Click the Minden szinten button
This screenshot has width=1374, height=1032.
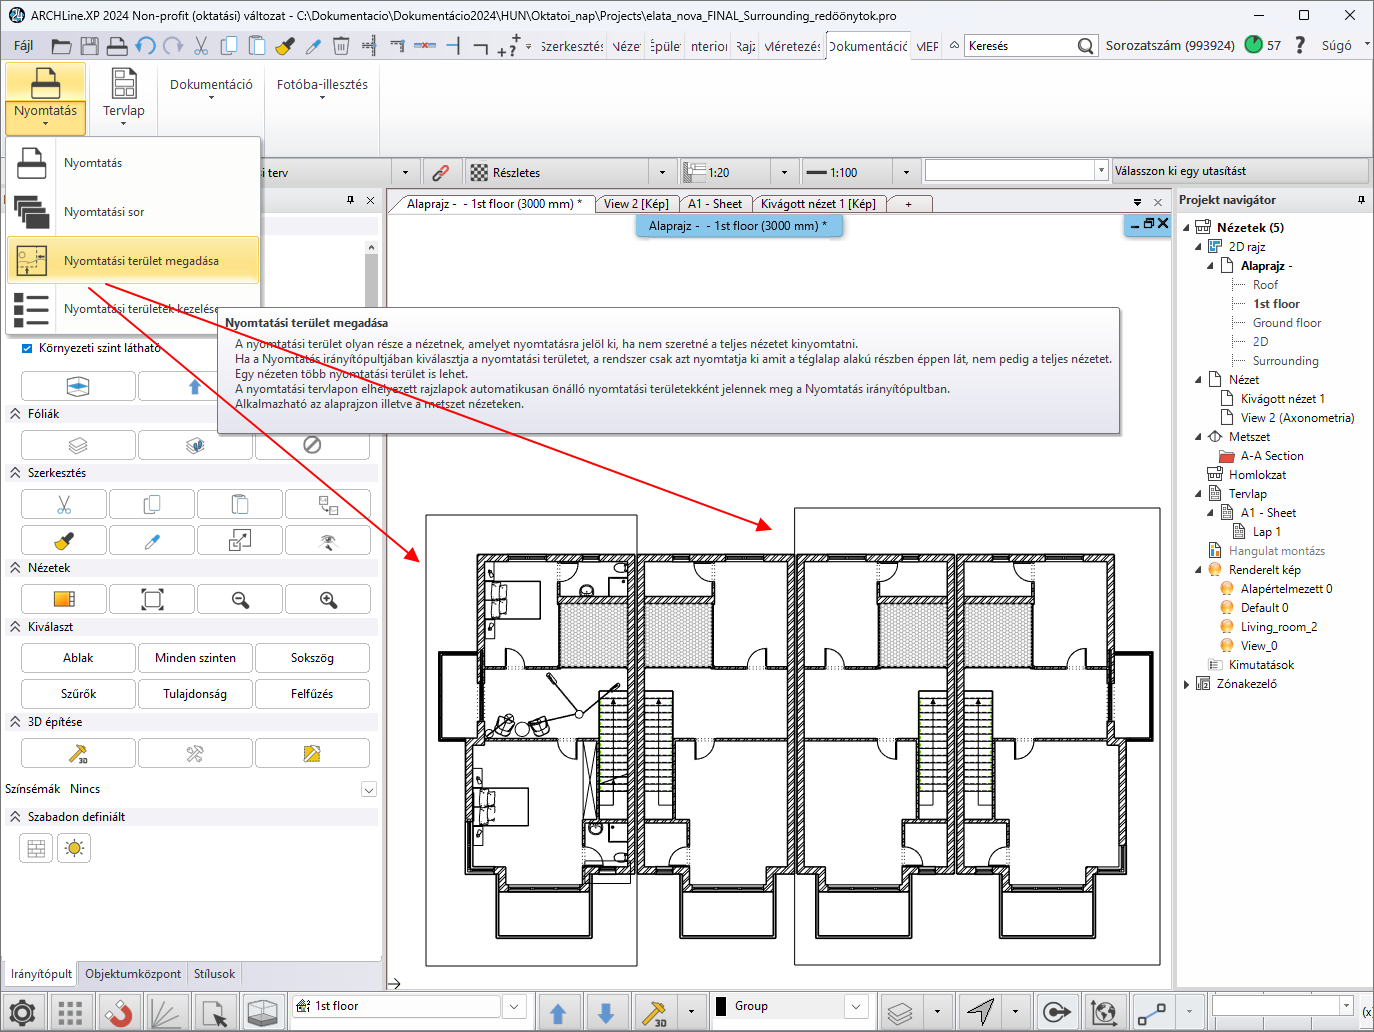195,658
